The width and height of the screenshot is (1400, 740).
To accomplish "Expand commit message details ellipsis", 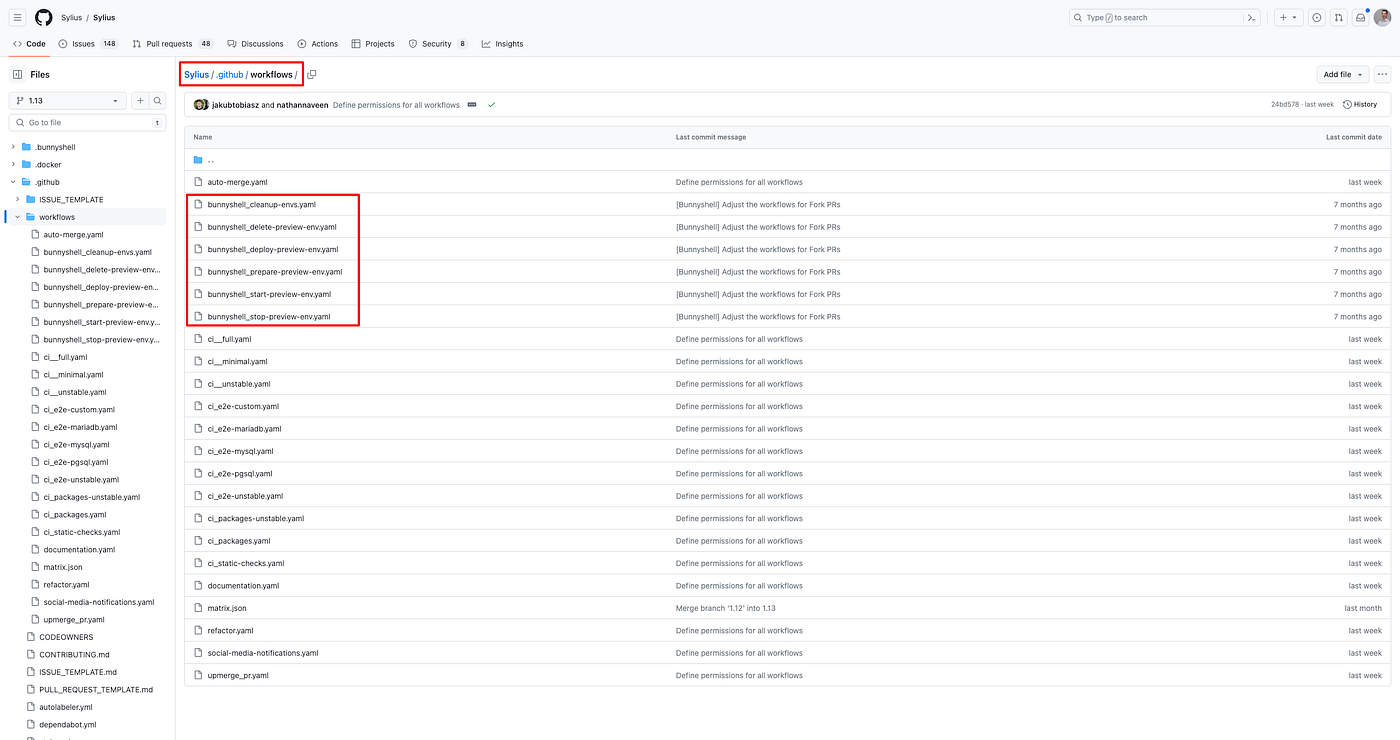I will coord(472,104).
